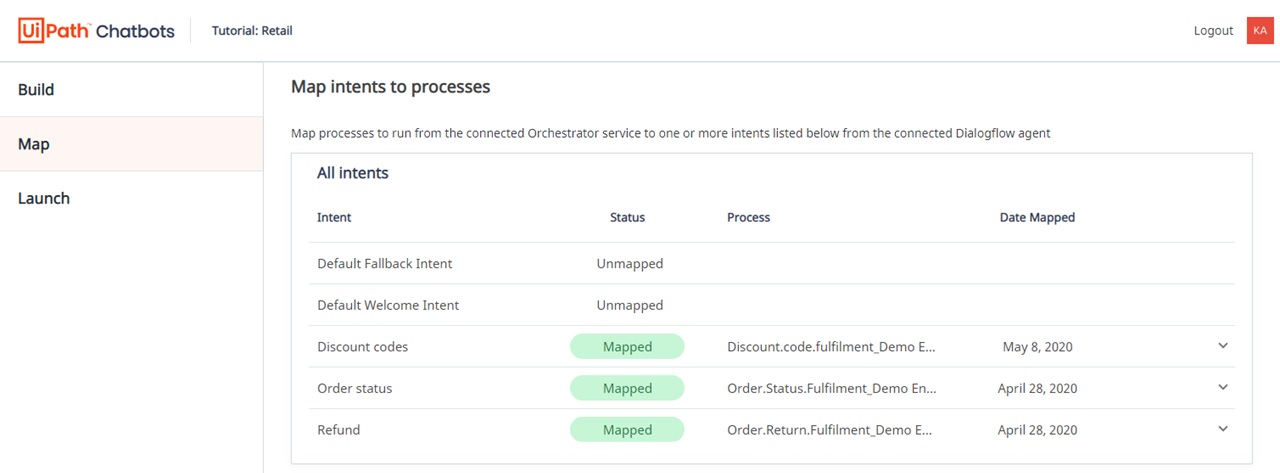Click the Status column header
This screenshot has height=473, width=1280.
627,217
